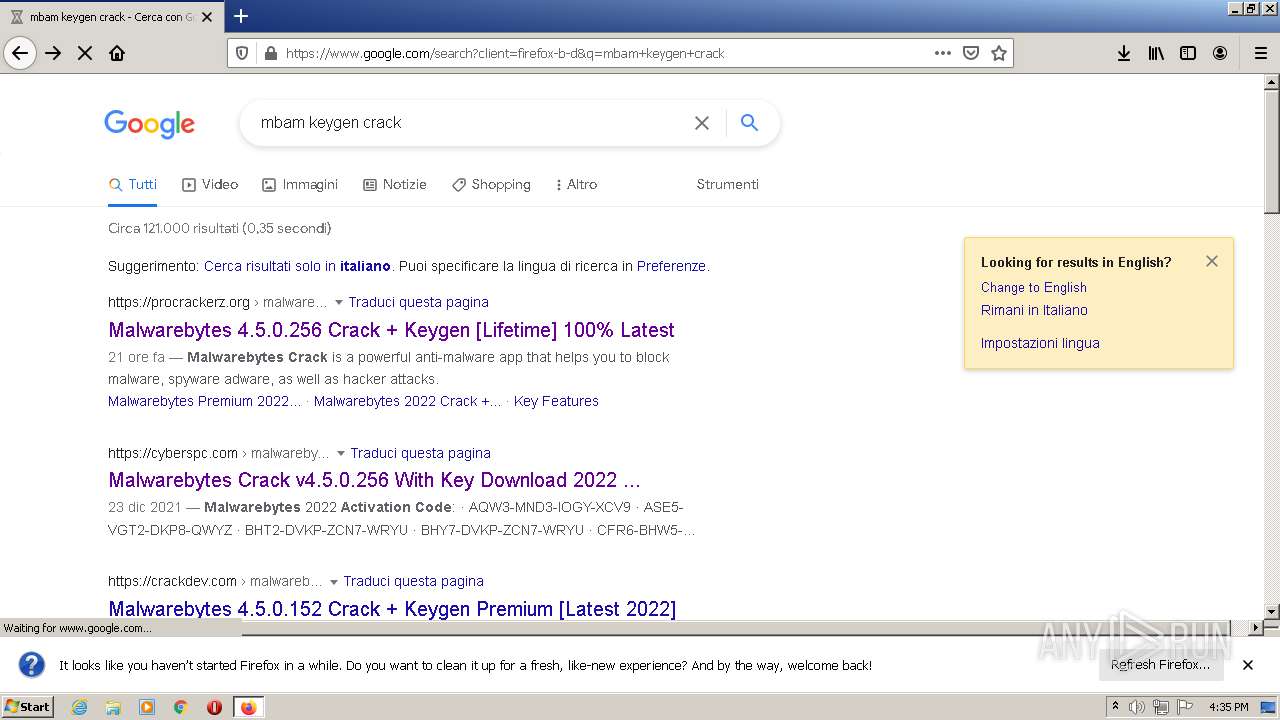Launch Chrome from the taskbar
This screenshot has width=1280, height=720.
tap(181, 707)
